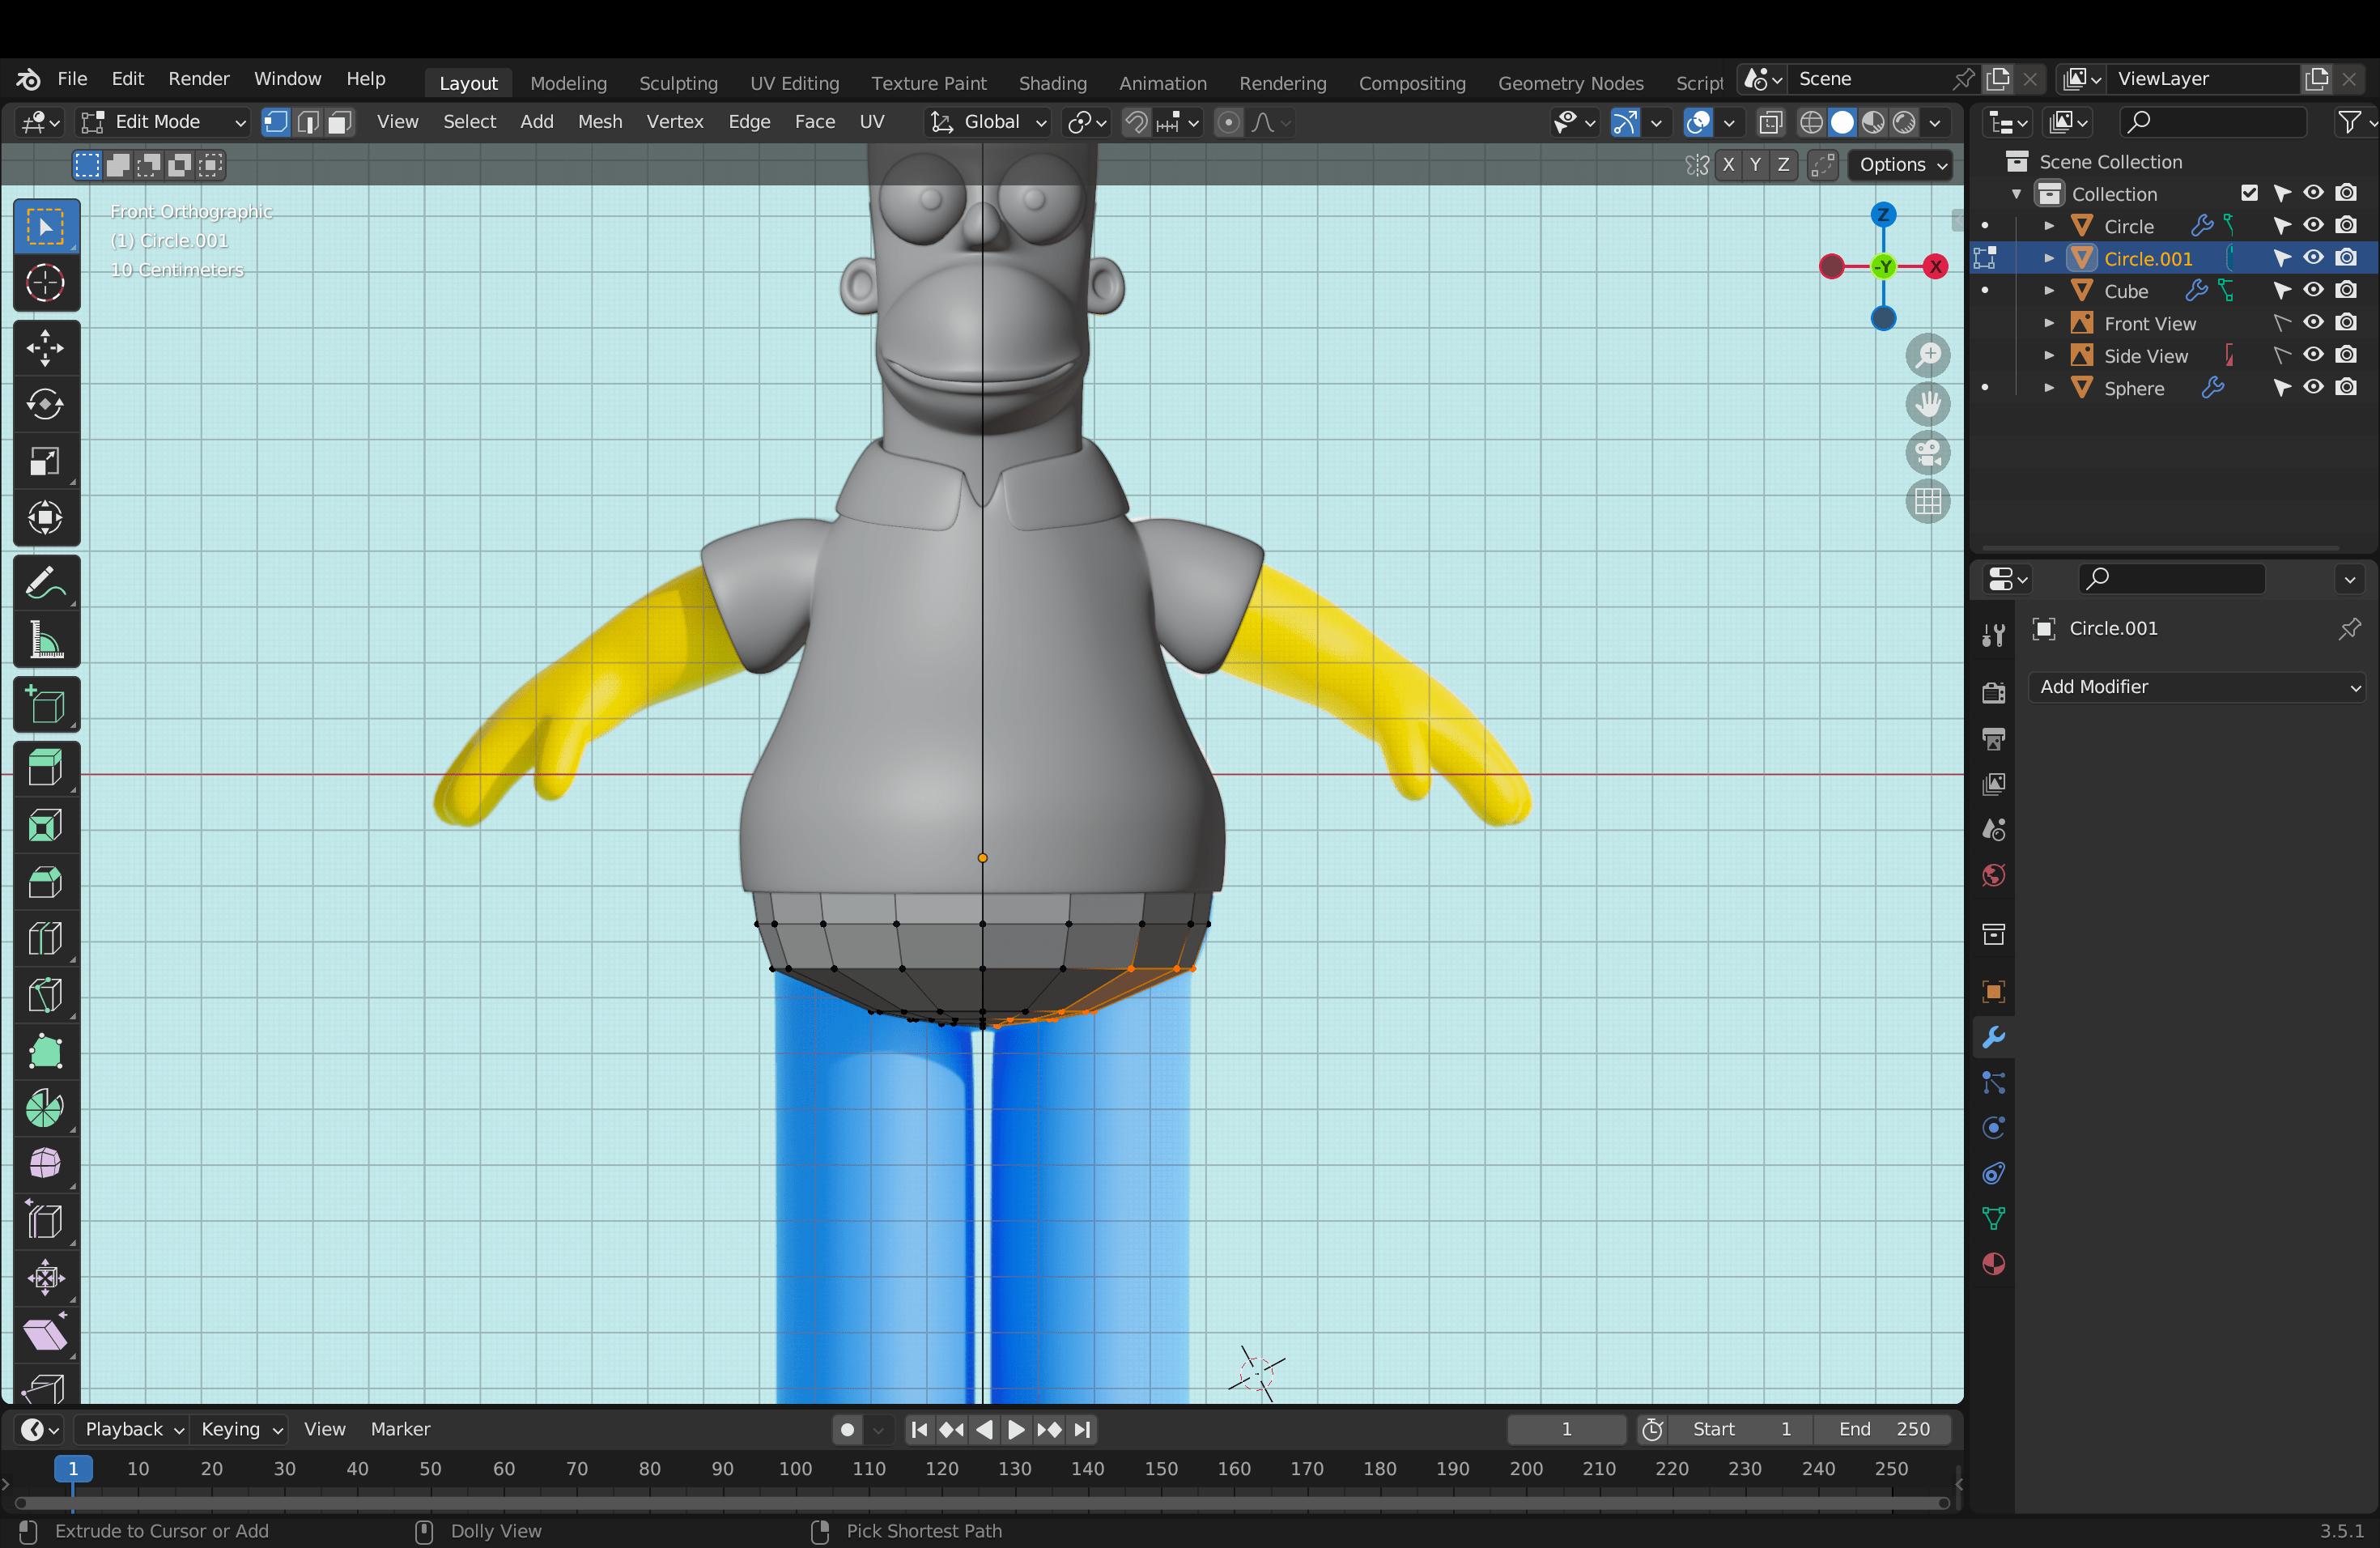Screen dimensions: 2380x1548
Task: Enable vertex select mode
Action: coord(275,122)
